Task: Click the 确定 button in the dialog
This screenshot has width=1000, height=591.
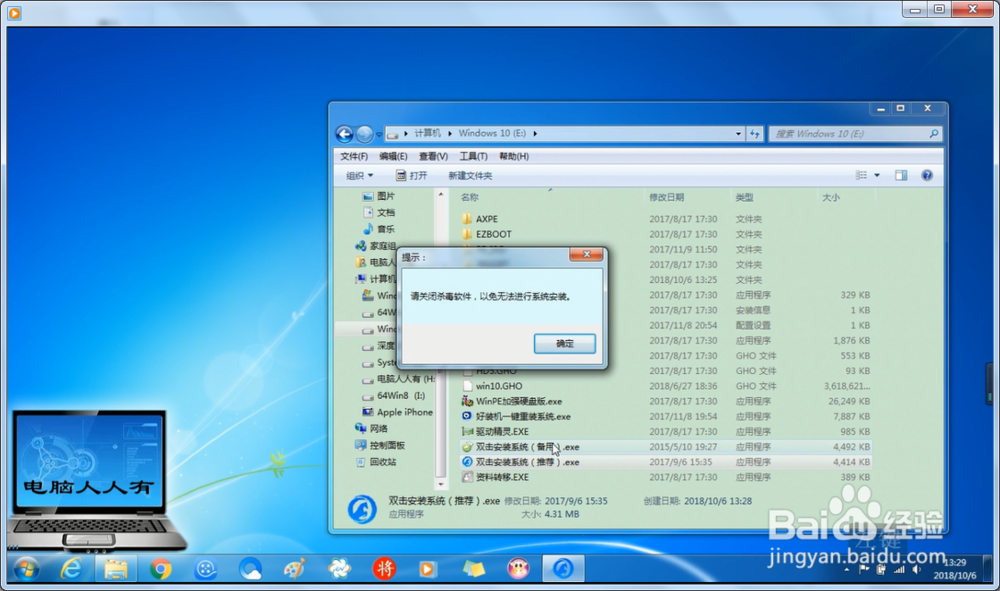Action: (564, 344)
